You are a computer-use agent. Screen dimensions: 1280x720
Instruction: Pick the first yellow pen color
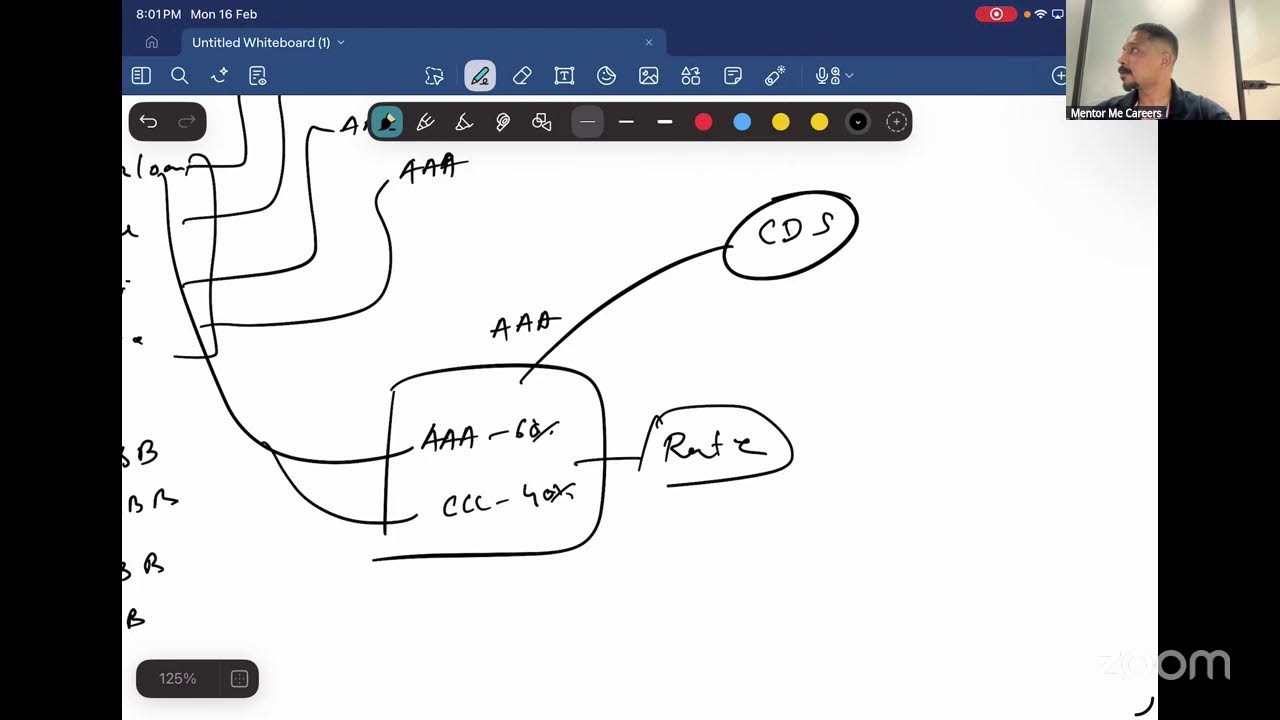tap(781, 122)
